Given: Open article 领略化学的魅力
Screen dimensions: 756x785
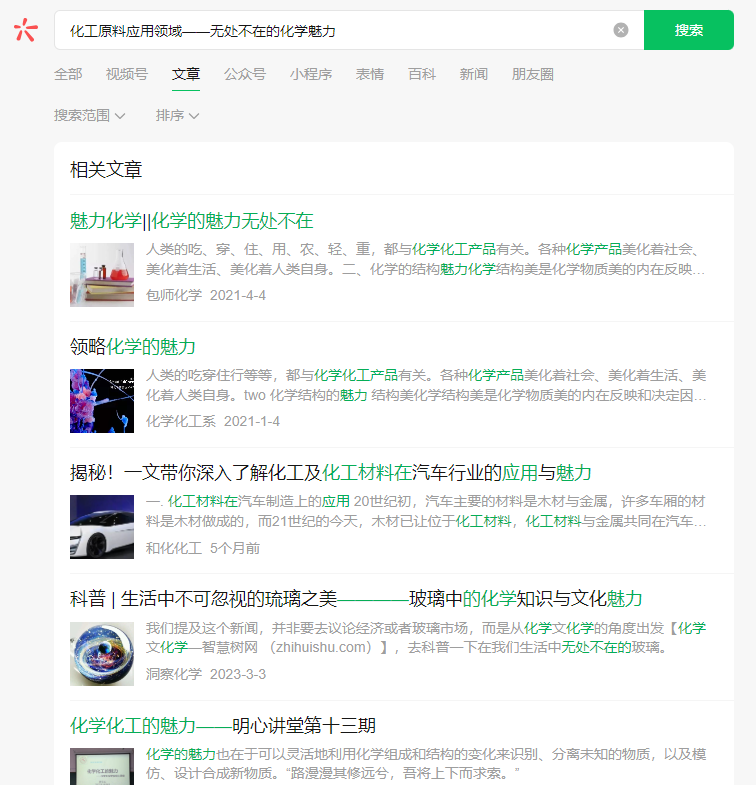Looking at the screenshot, I should point(133,346).
